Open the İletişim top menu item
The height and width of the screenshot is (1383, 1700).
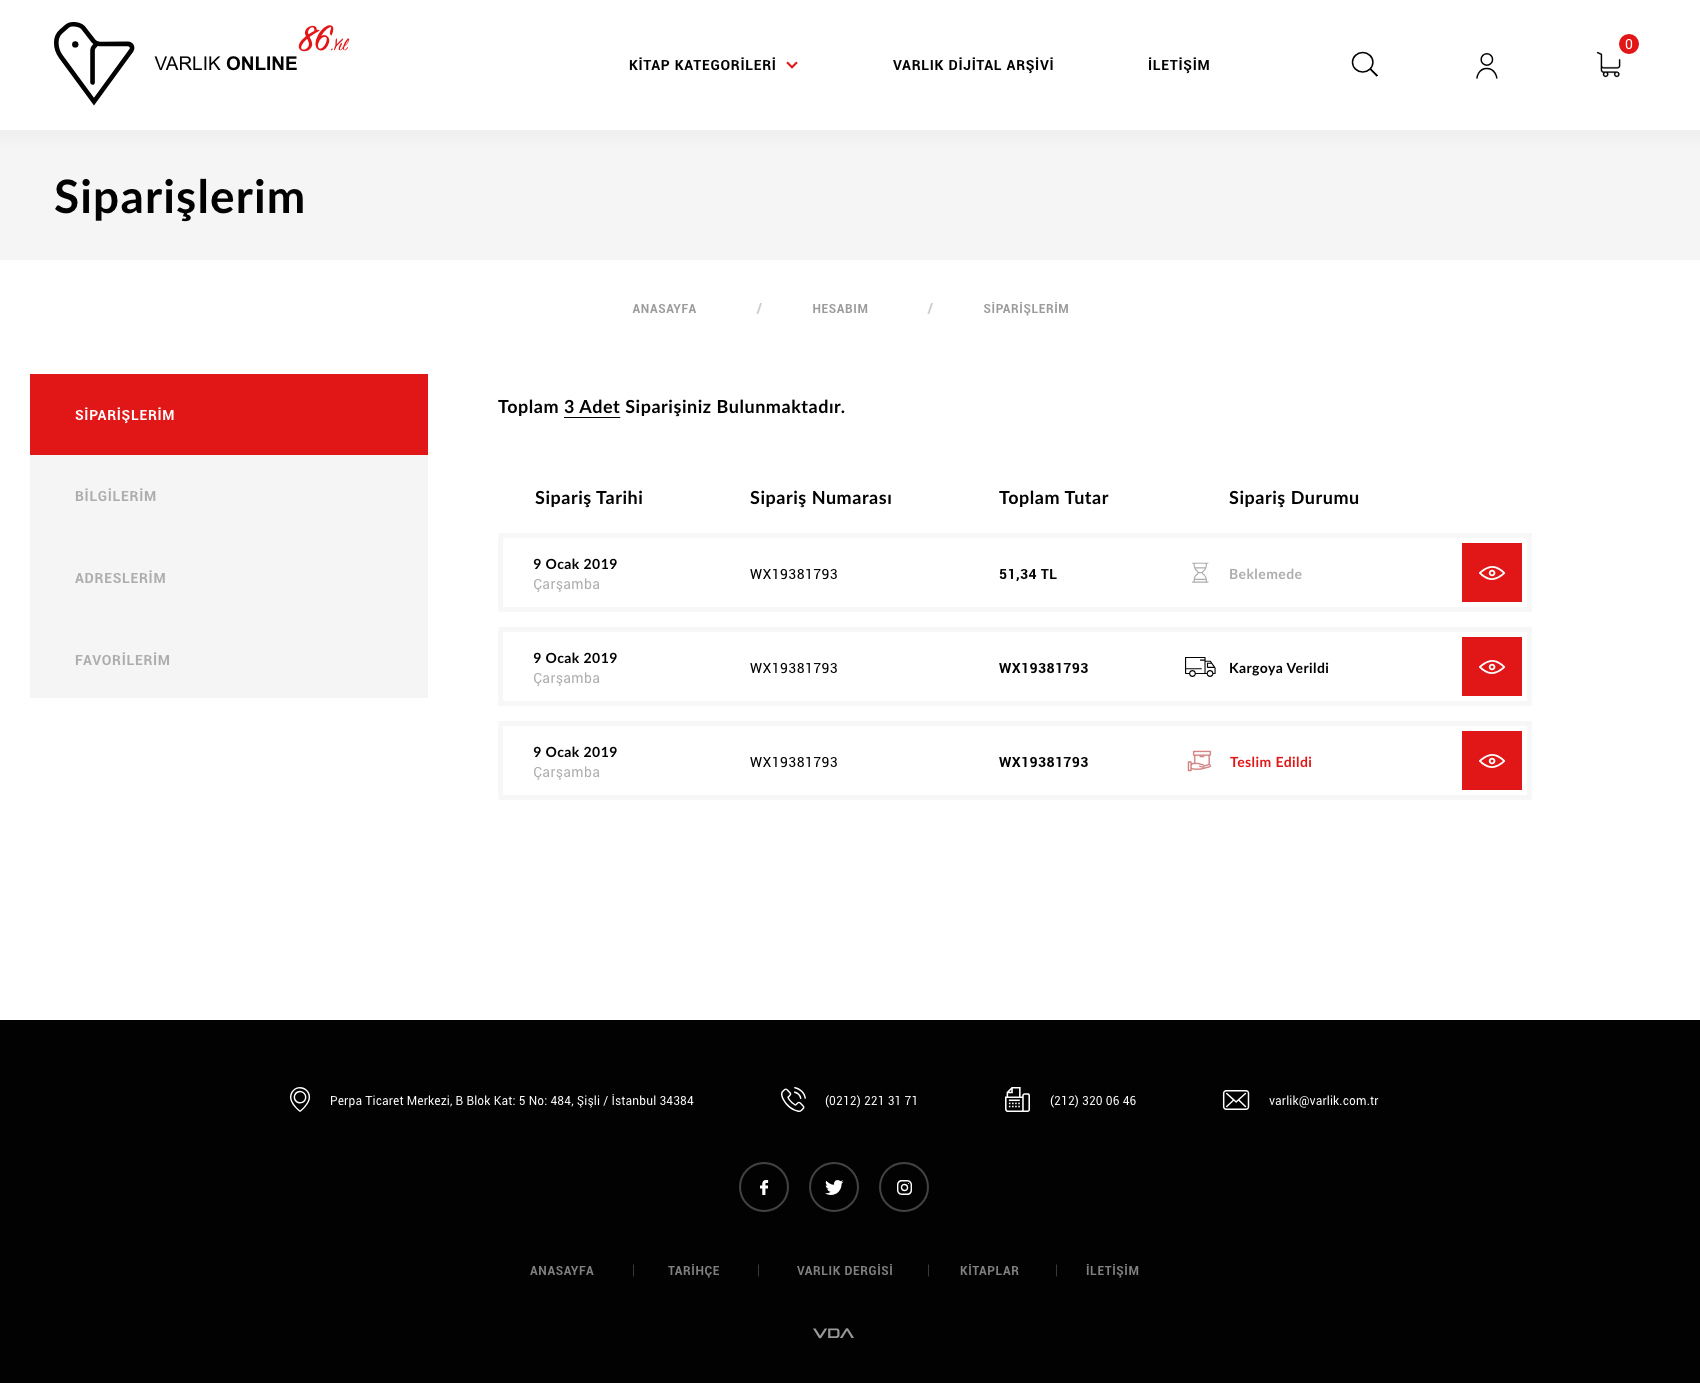click(x=1178, y=65)
